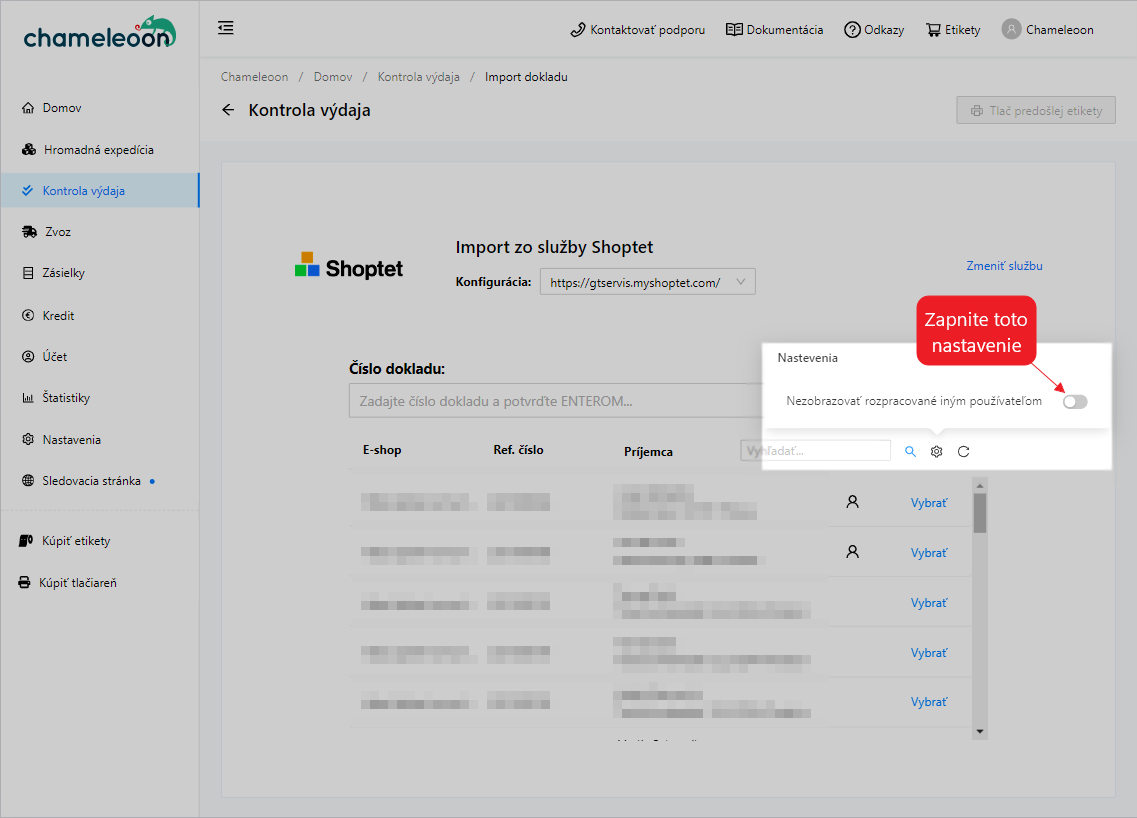Toggle 'Nezobrazovať rozpracované iným používateľom' switch

click(1074, 401)
